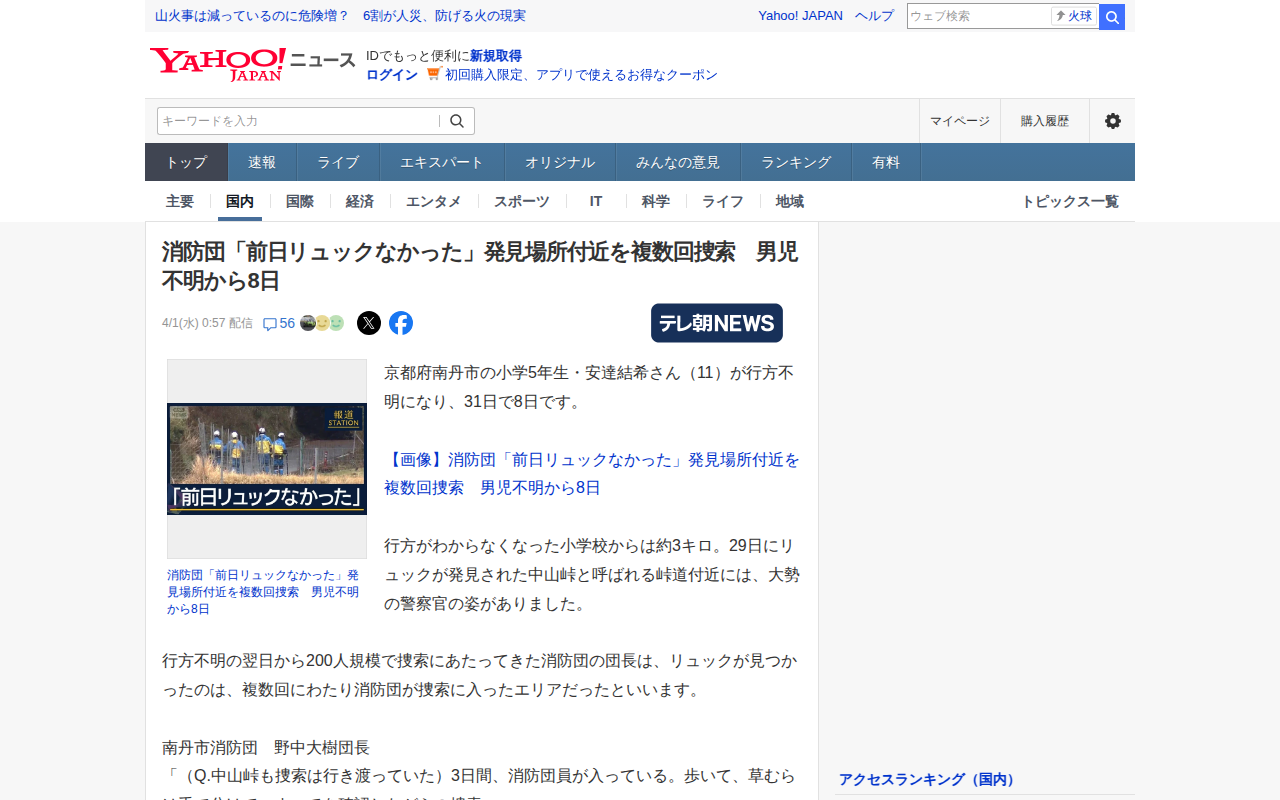
Task: Open トピックス一覧 link
Action: [1070, 201]
